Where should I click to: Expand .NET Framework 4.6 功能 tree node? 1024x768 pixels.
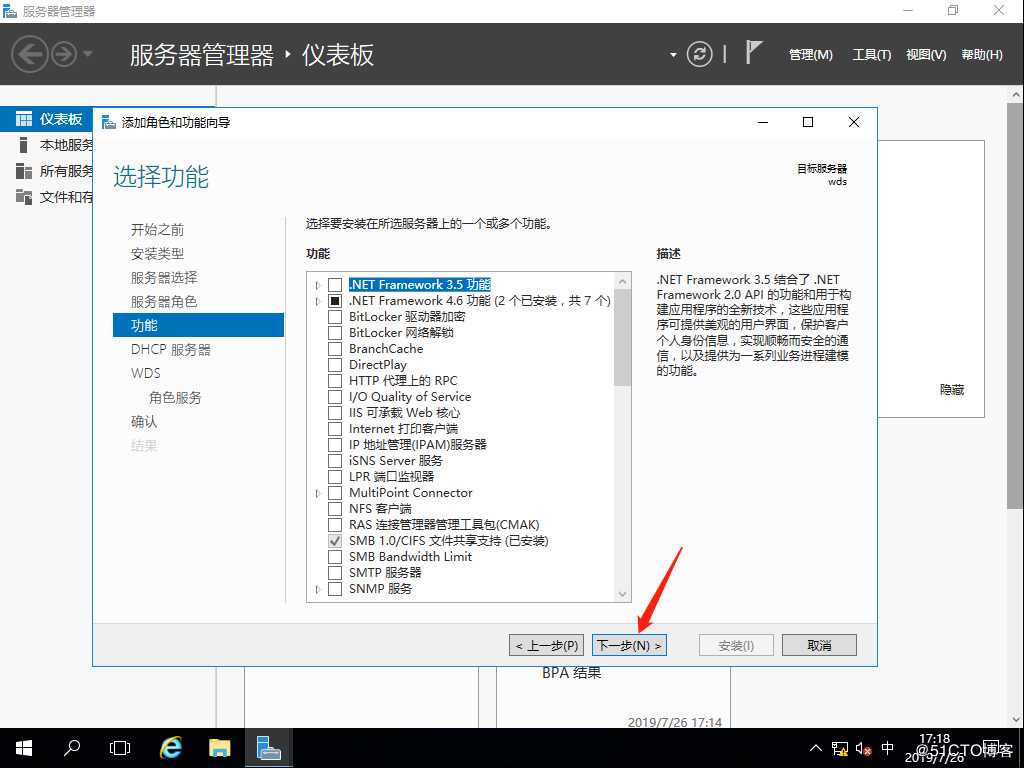click(x=318, y=301)
